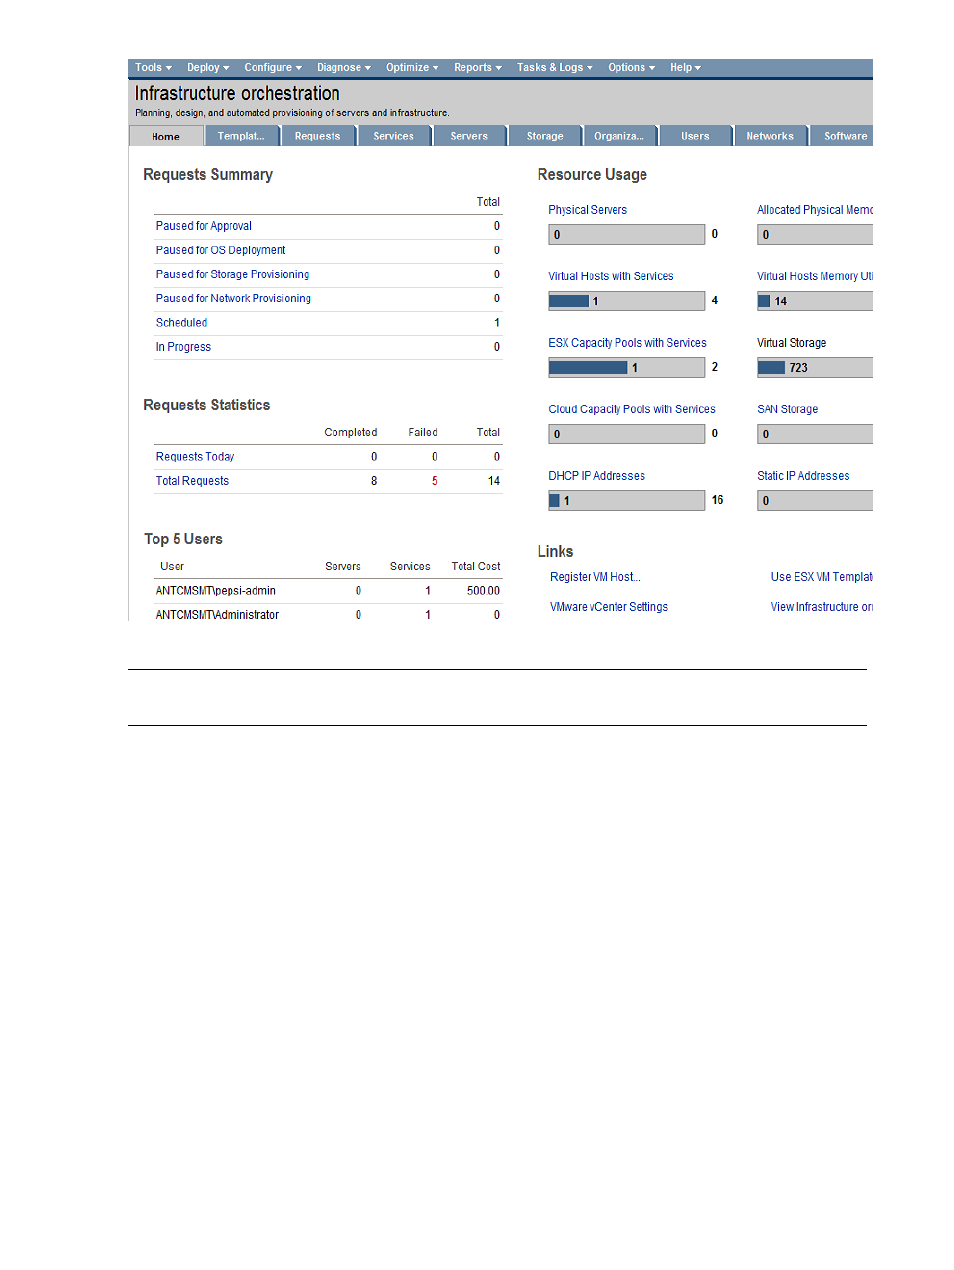Viewport: 954px width, 1270px height.
Task: Click the Virtual Storage usage bar
Action: point(815,368)
